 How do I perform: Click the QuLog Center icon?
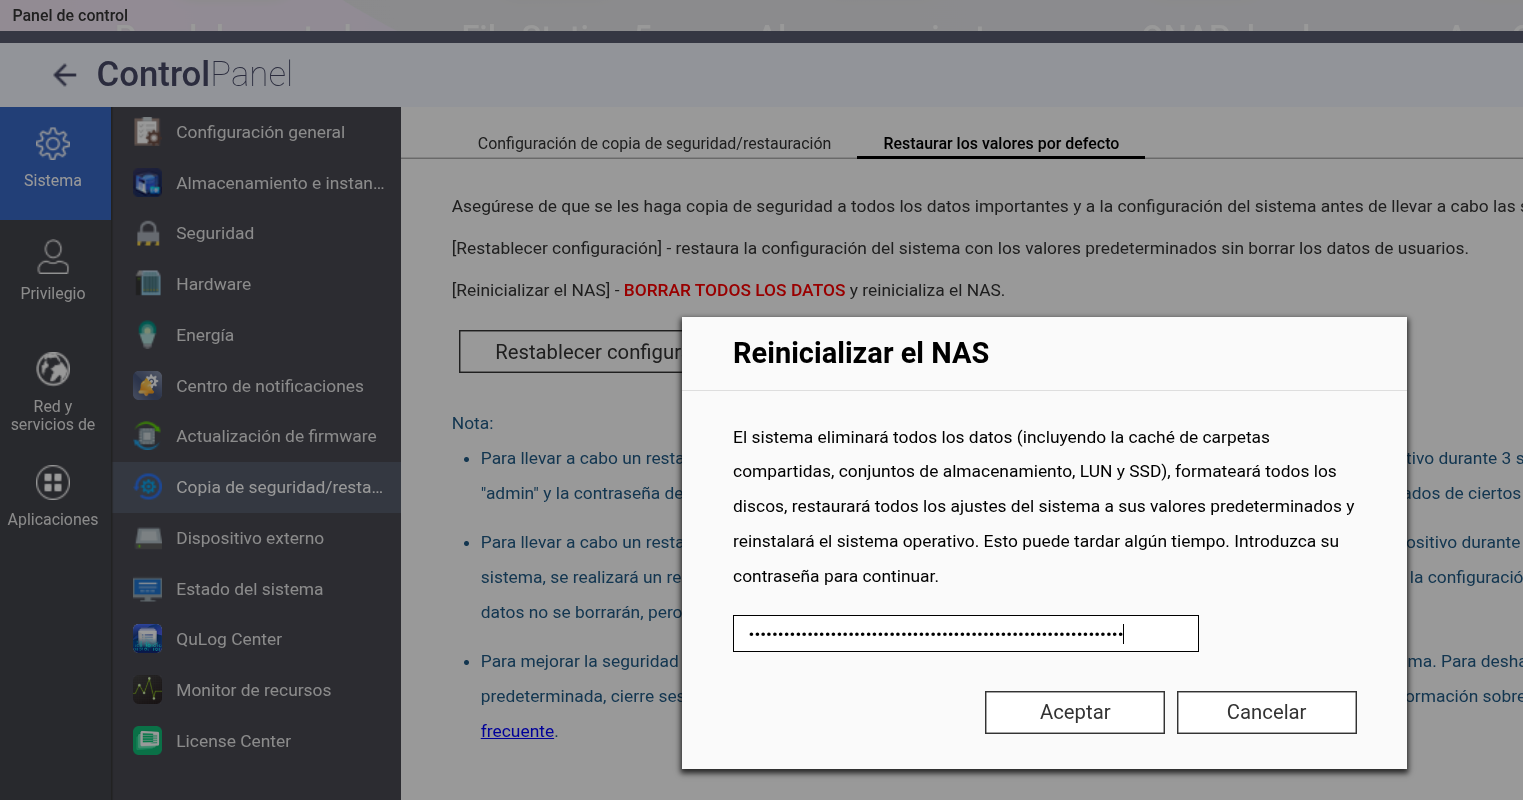tap(148, 639)
